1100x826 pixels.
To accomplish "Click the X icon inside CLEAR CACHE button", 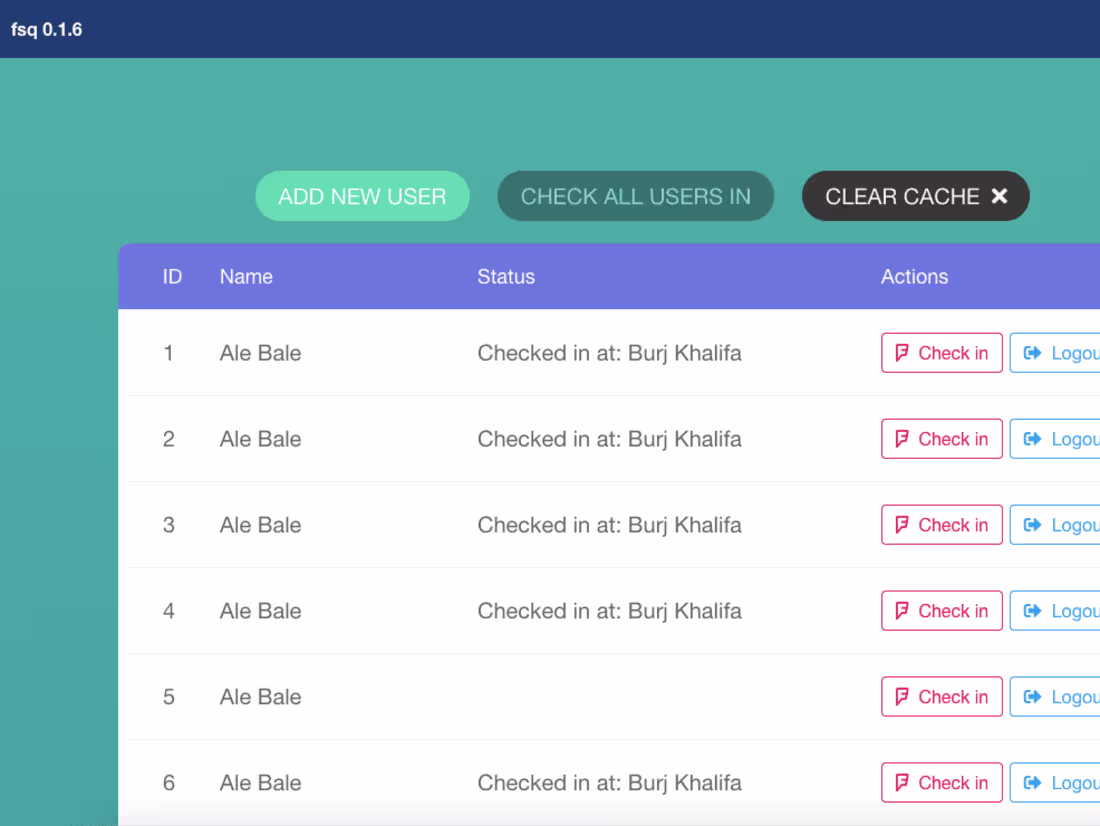I will (999, 196).
